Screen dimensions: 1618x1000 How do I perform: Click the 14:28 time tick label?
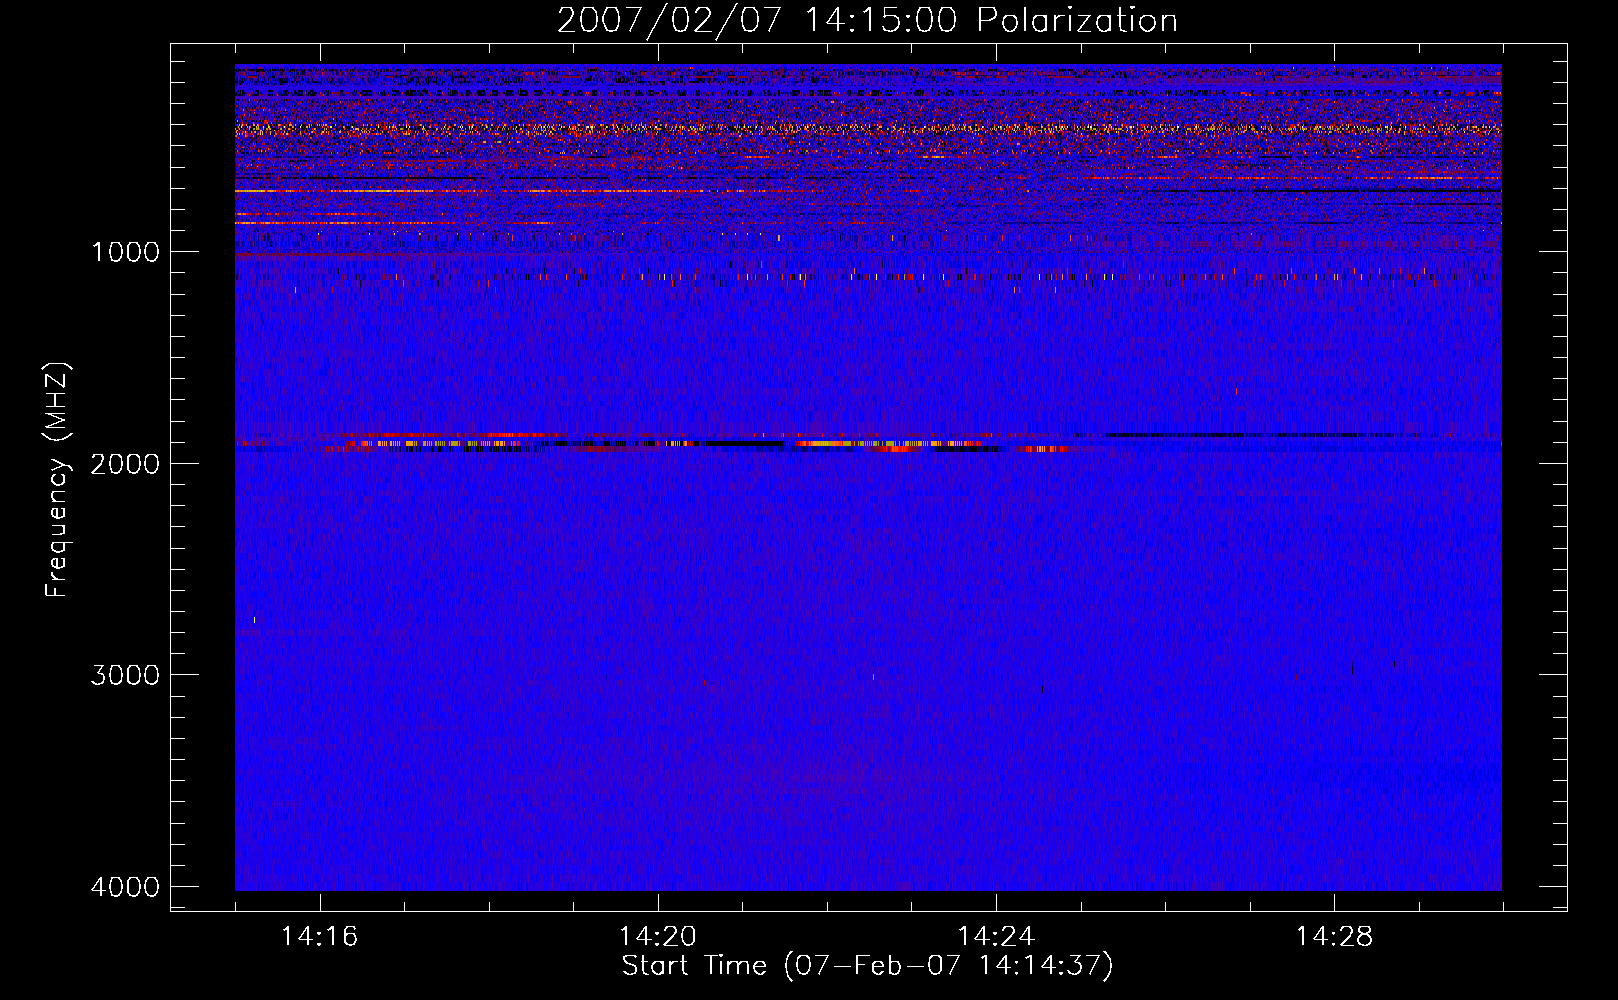tap(1334, 937)
